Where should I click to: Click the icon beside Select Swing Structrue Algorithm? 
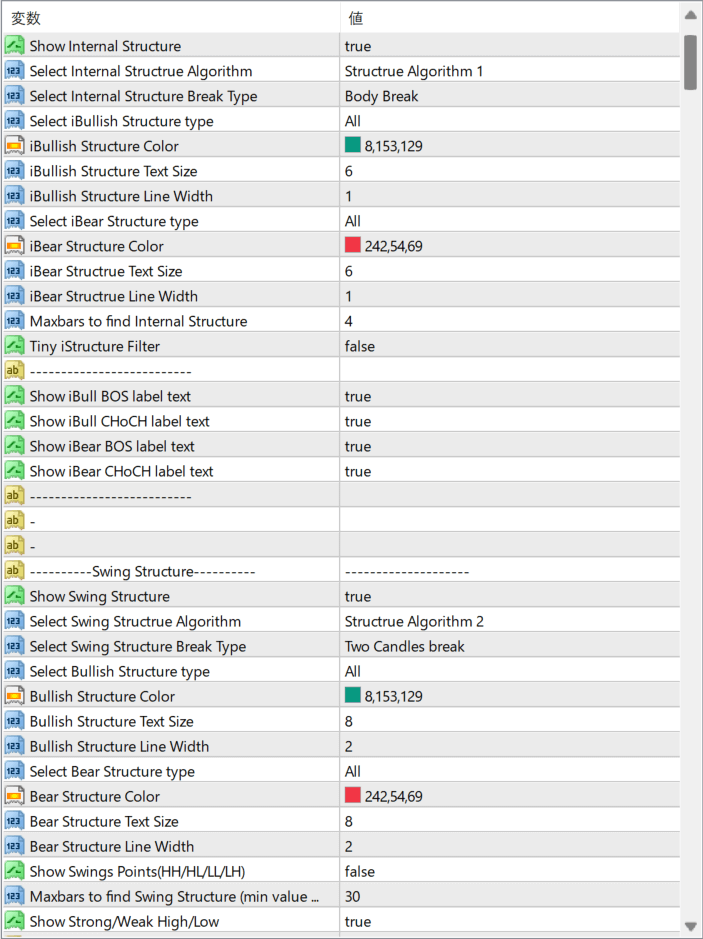pos(14,622)
